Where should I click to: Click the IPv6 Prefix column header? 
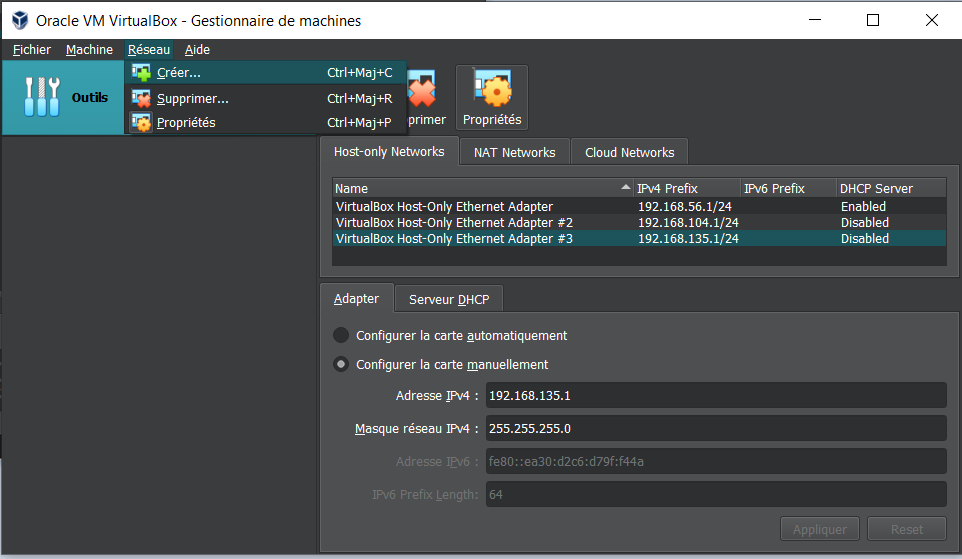pyautogui.click(x=788, y=188)
